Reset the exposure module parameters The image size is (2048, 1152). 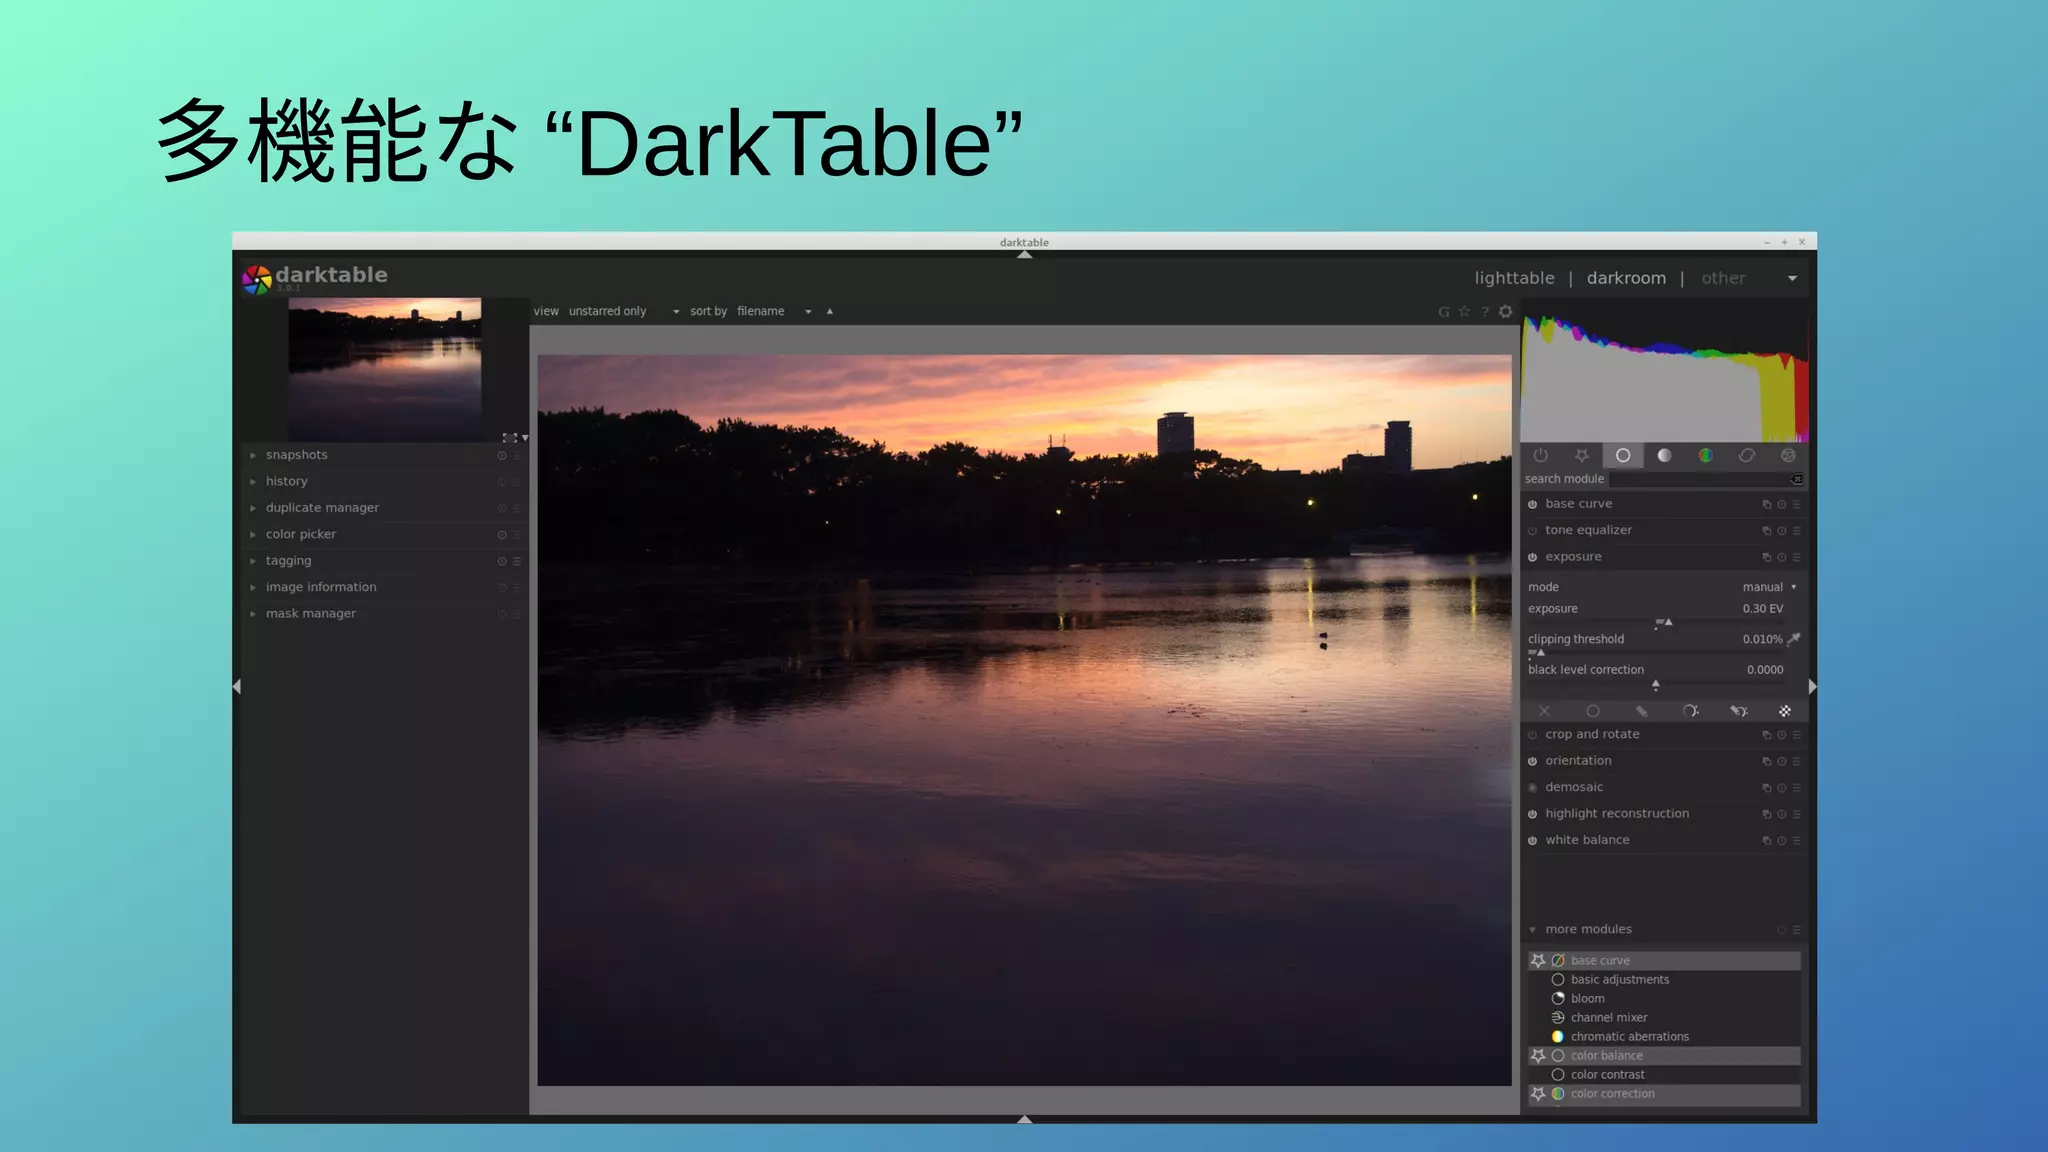click(1781, 558)
